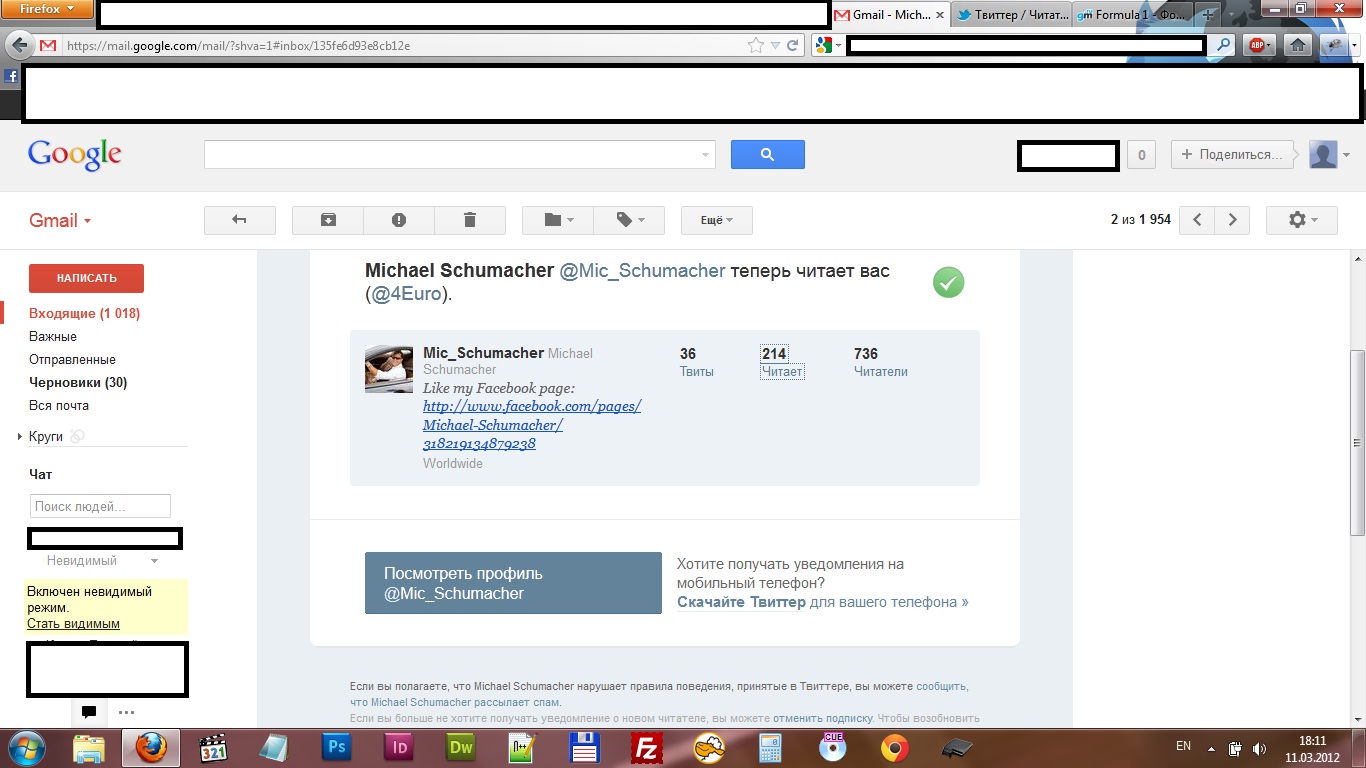The image size is (1366, 768).
Task: Click the three dots more icon in sidebar
Action: pyautogui.click(x=126, y=713)
